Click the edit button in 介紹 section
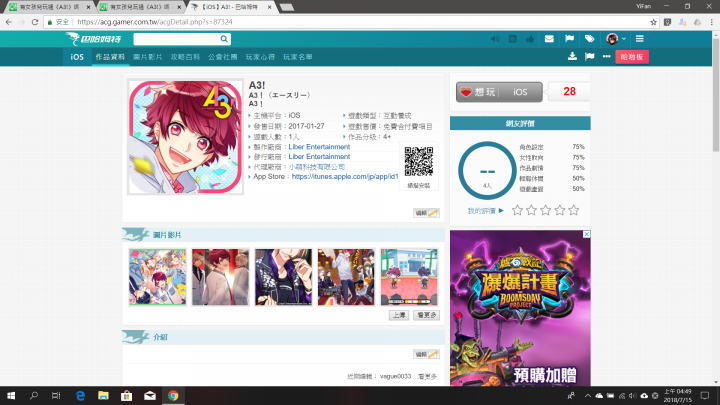 426,354
